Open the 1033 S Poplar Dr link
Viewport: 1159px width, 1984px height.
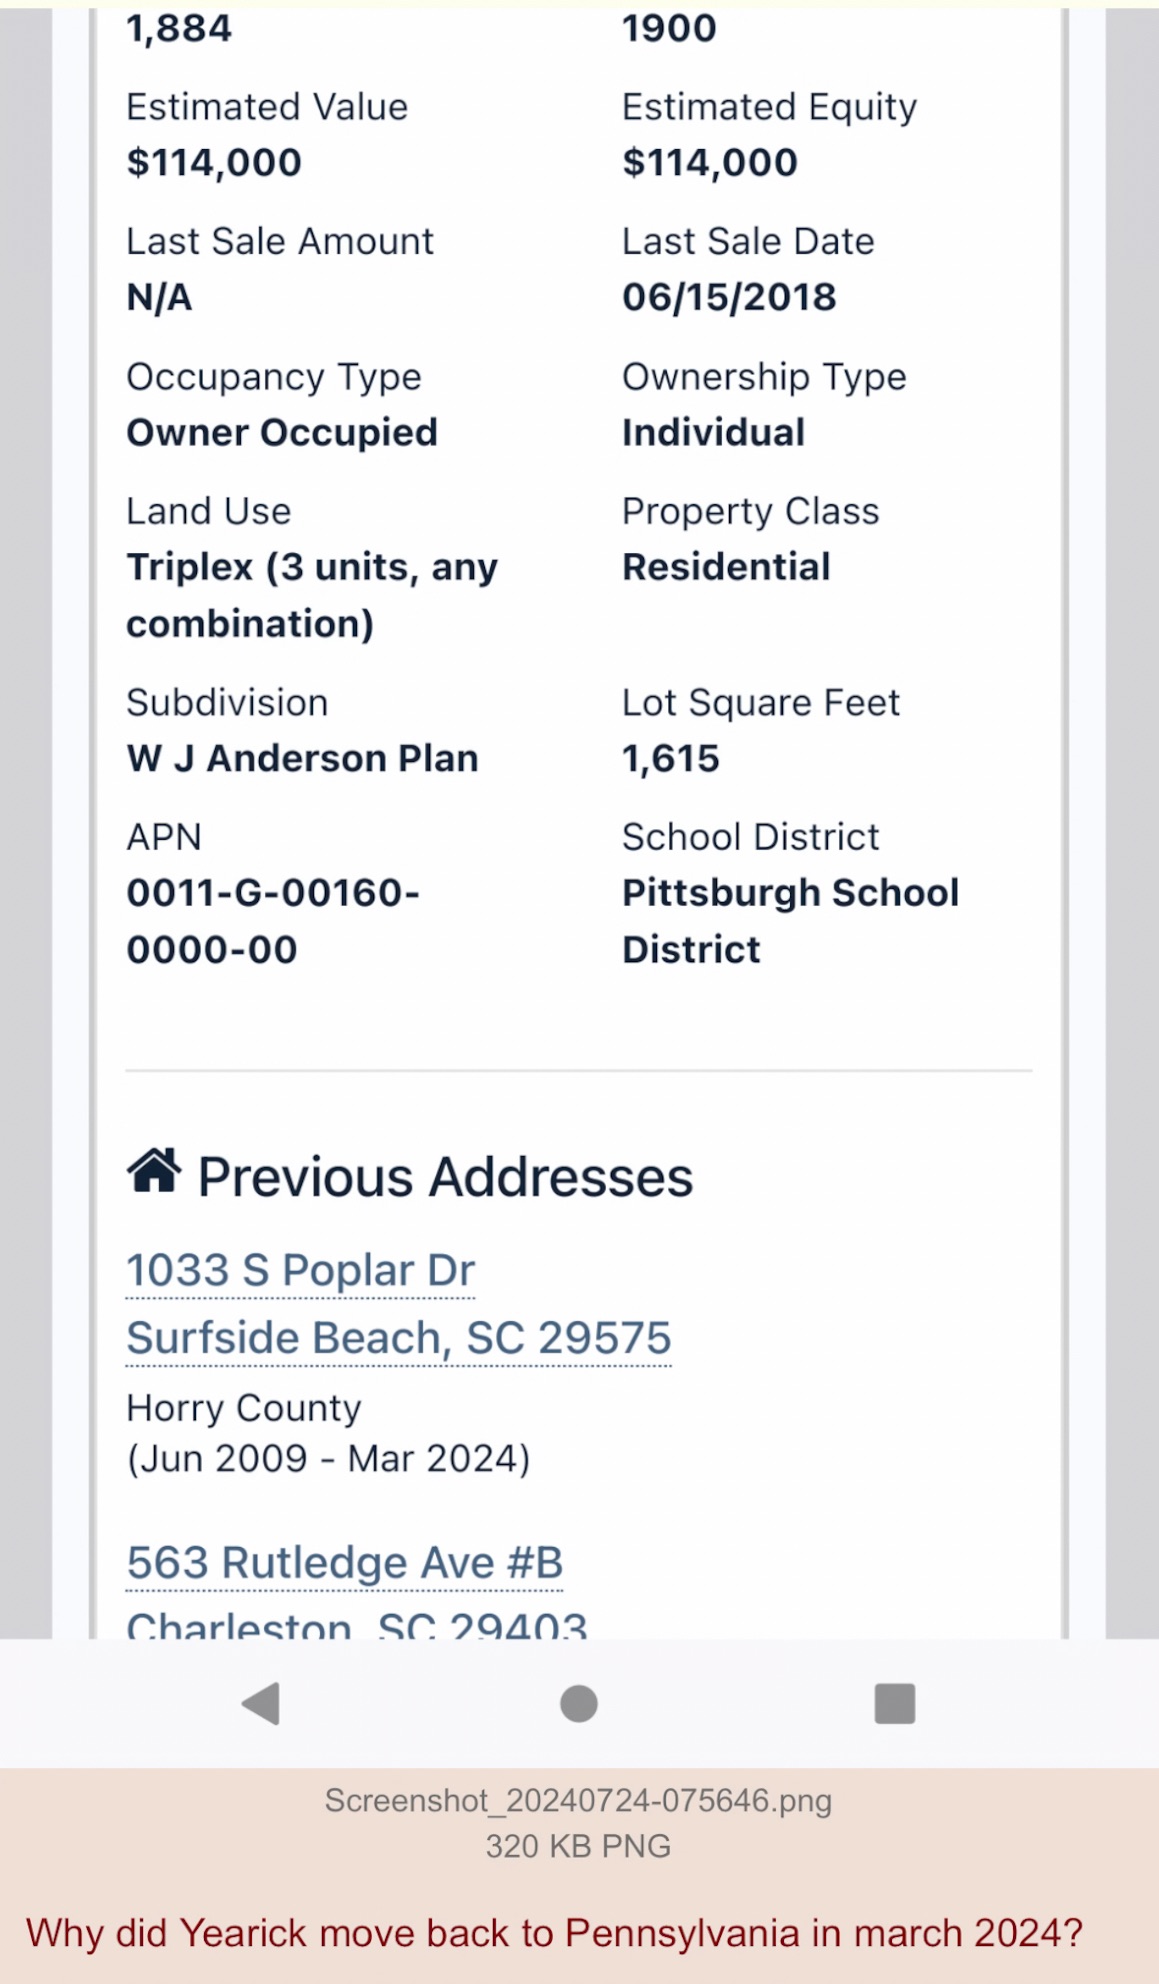(x=300, y=1271)
